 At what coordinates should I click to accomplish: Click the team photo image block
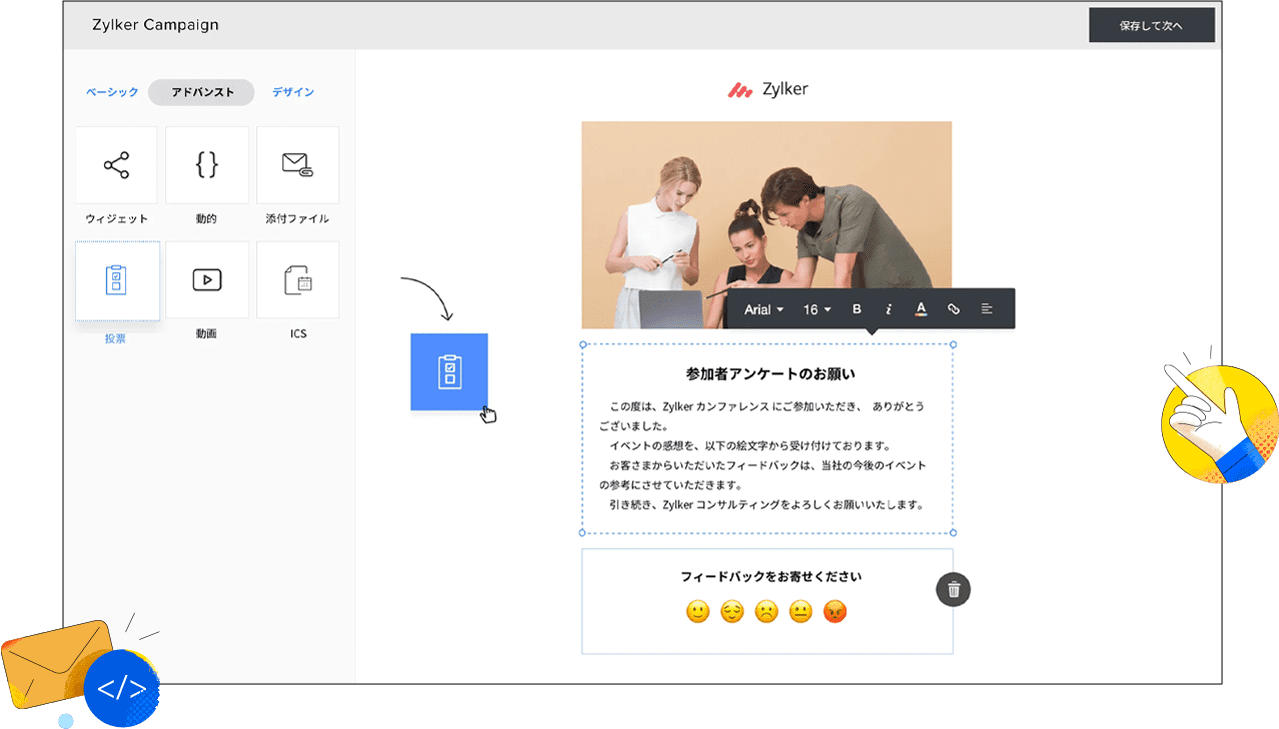(766, 210)
